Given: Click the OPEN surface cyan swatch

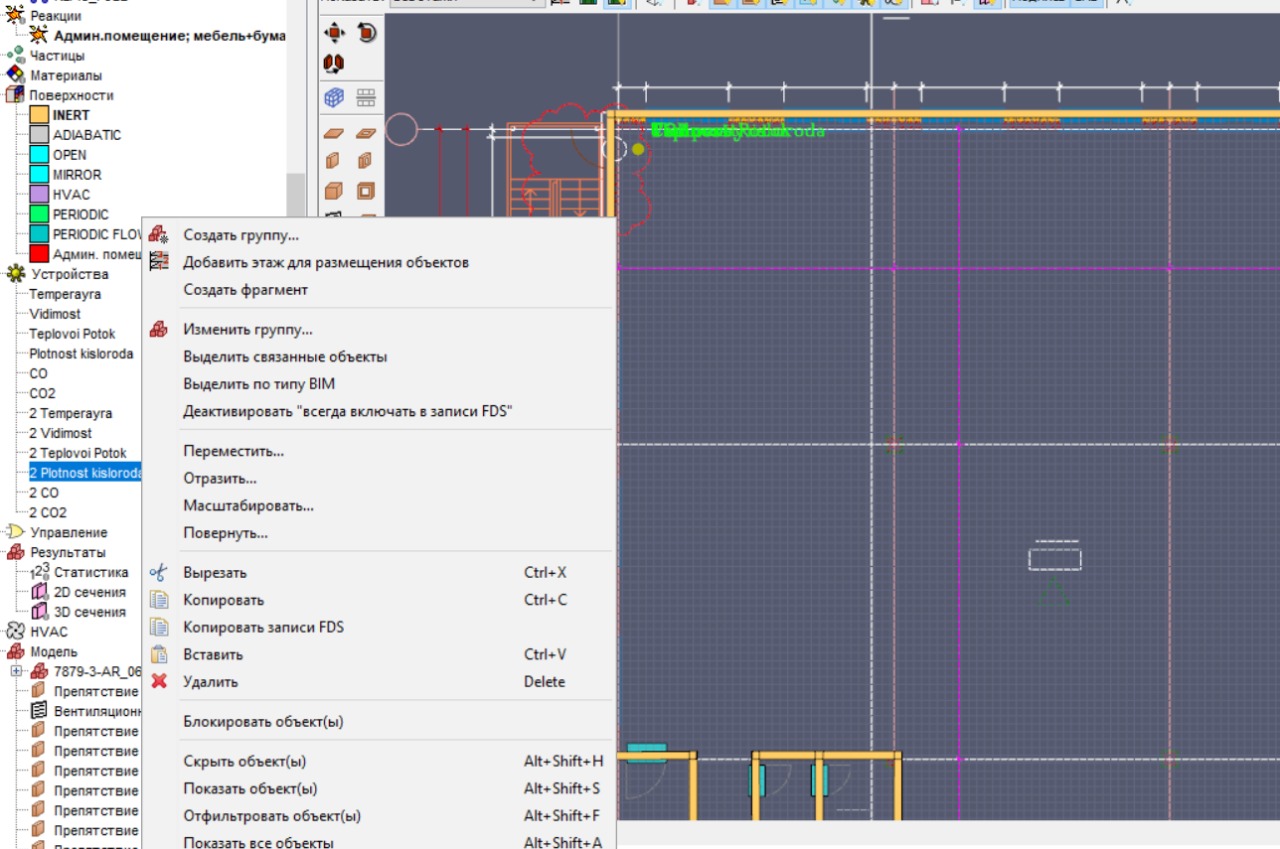Looking at the screenshot, I should click(x=39, y=155).
